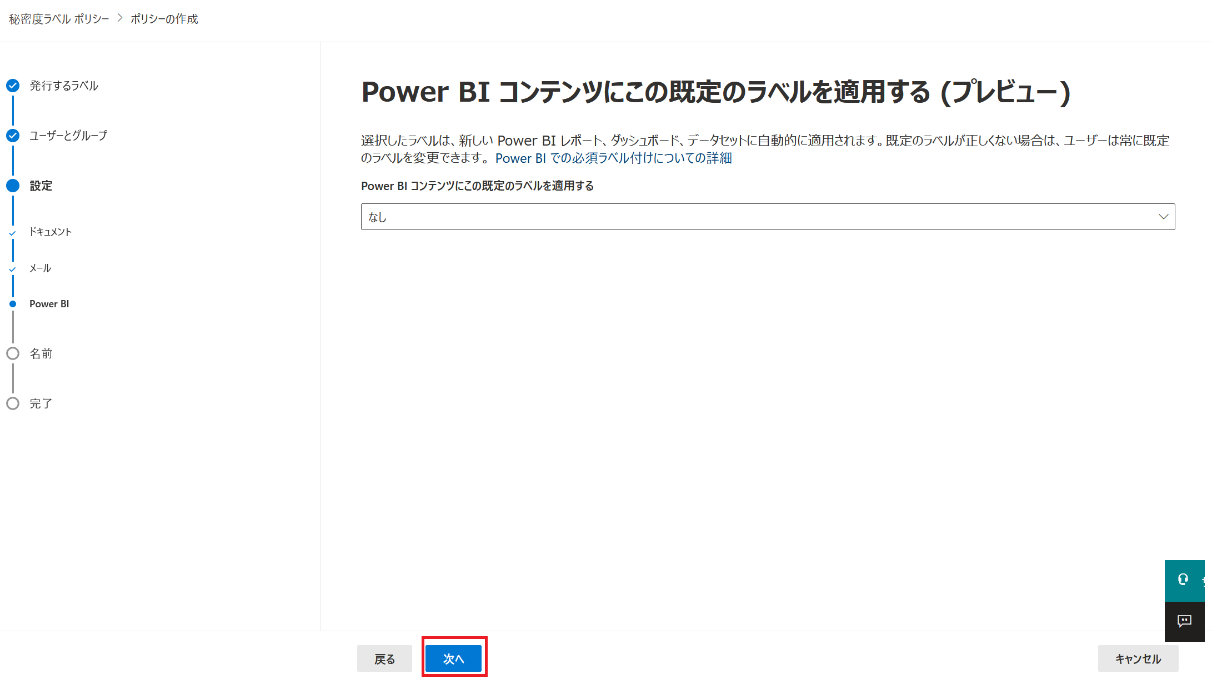Click the page heading Power BI コンテンツ
1212x679 pixels.
point(716,92)
